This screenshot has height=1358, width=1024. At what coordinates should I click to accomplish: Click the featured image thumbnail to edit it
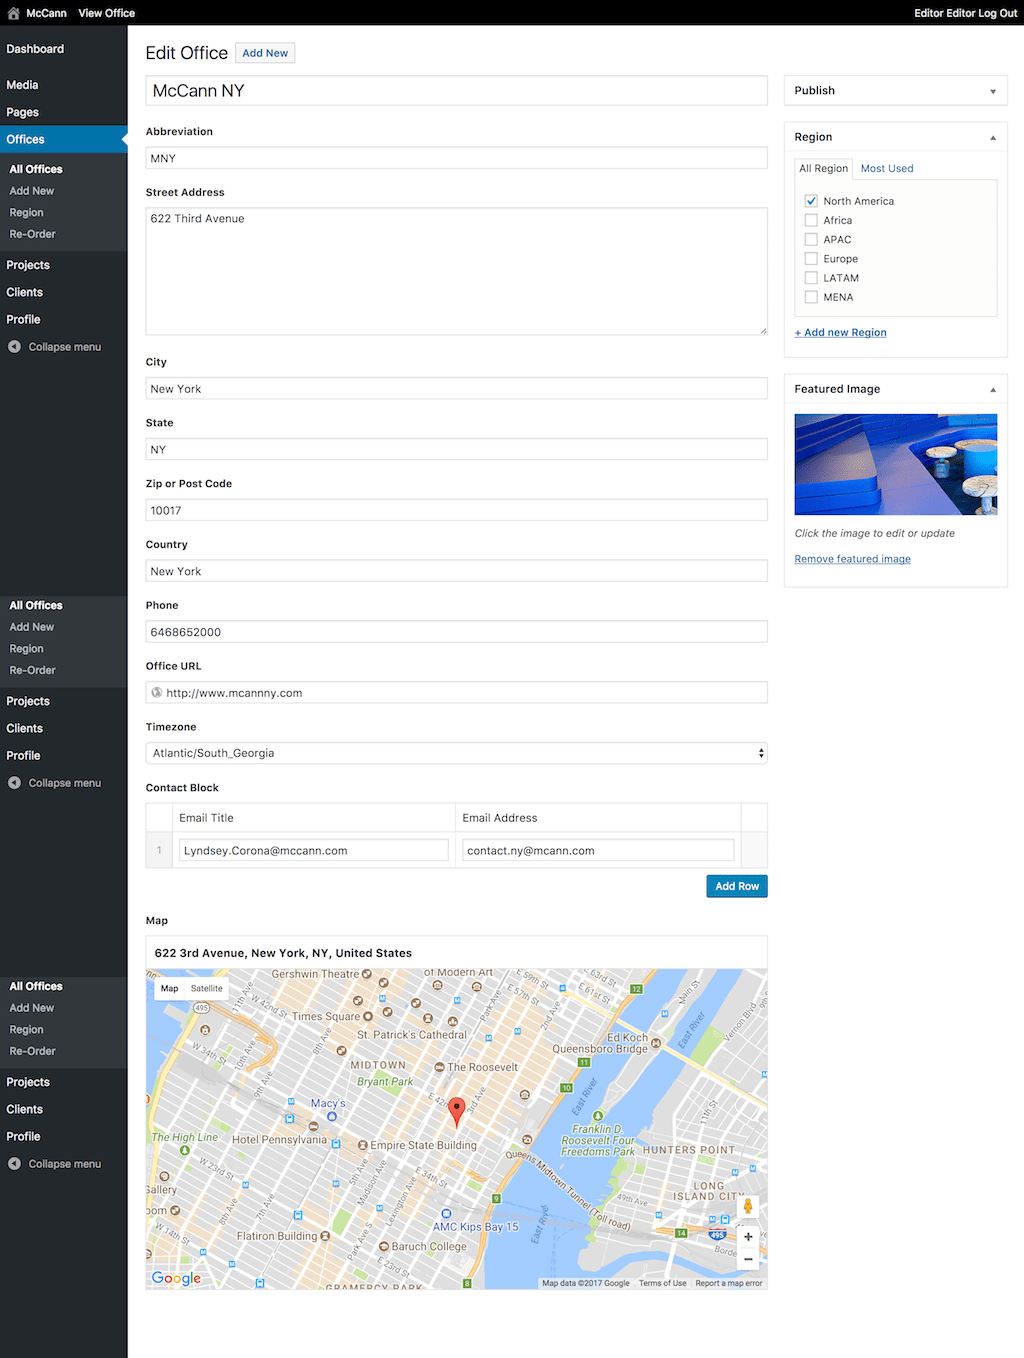[896, 464]
